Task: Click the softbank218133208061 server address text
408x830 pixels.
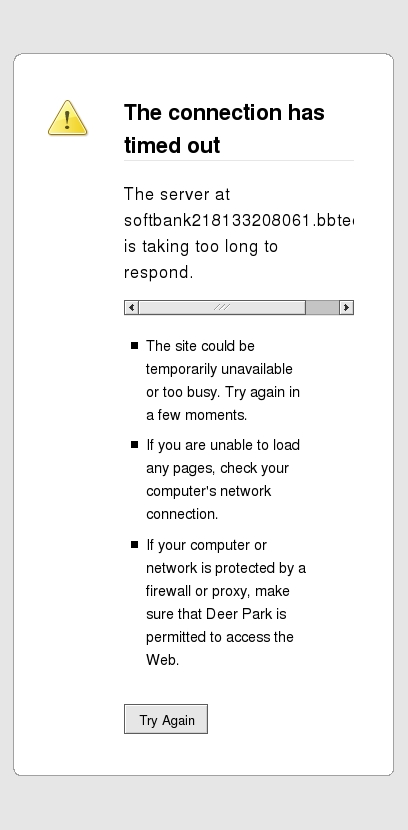Action: click(239, 220)
